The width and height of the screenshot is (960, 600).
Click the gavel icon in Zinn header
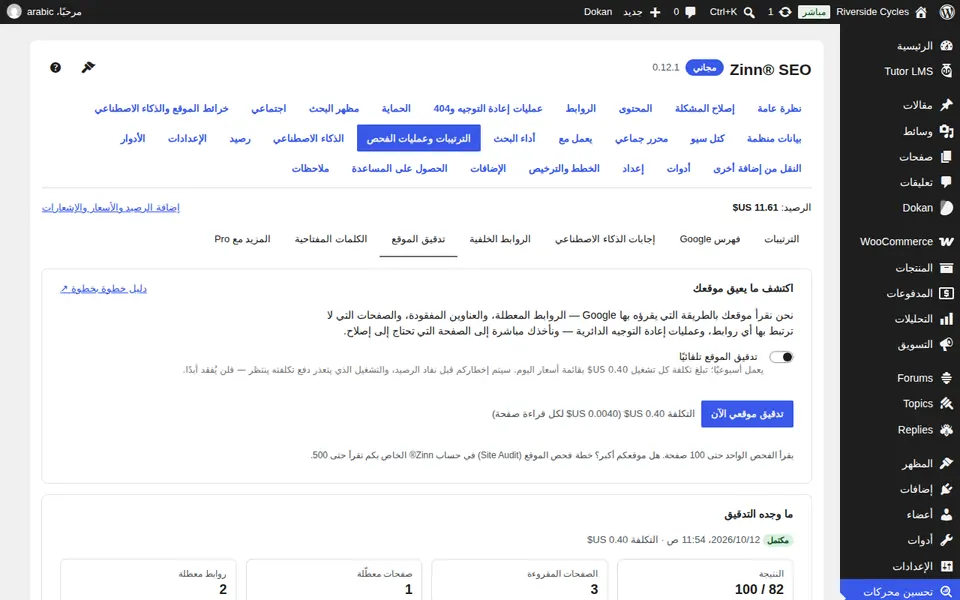click(89, 67)
